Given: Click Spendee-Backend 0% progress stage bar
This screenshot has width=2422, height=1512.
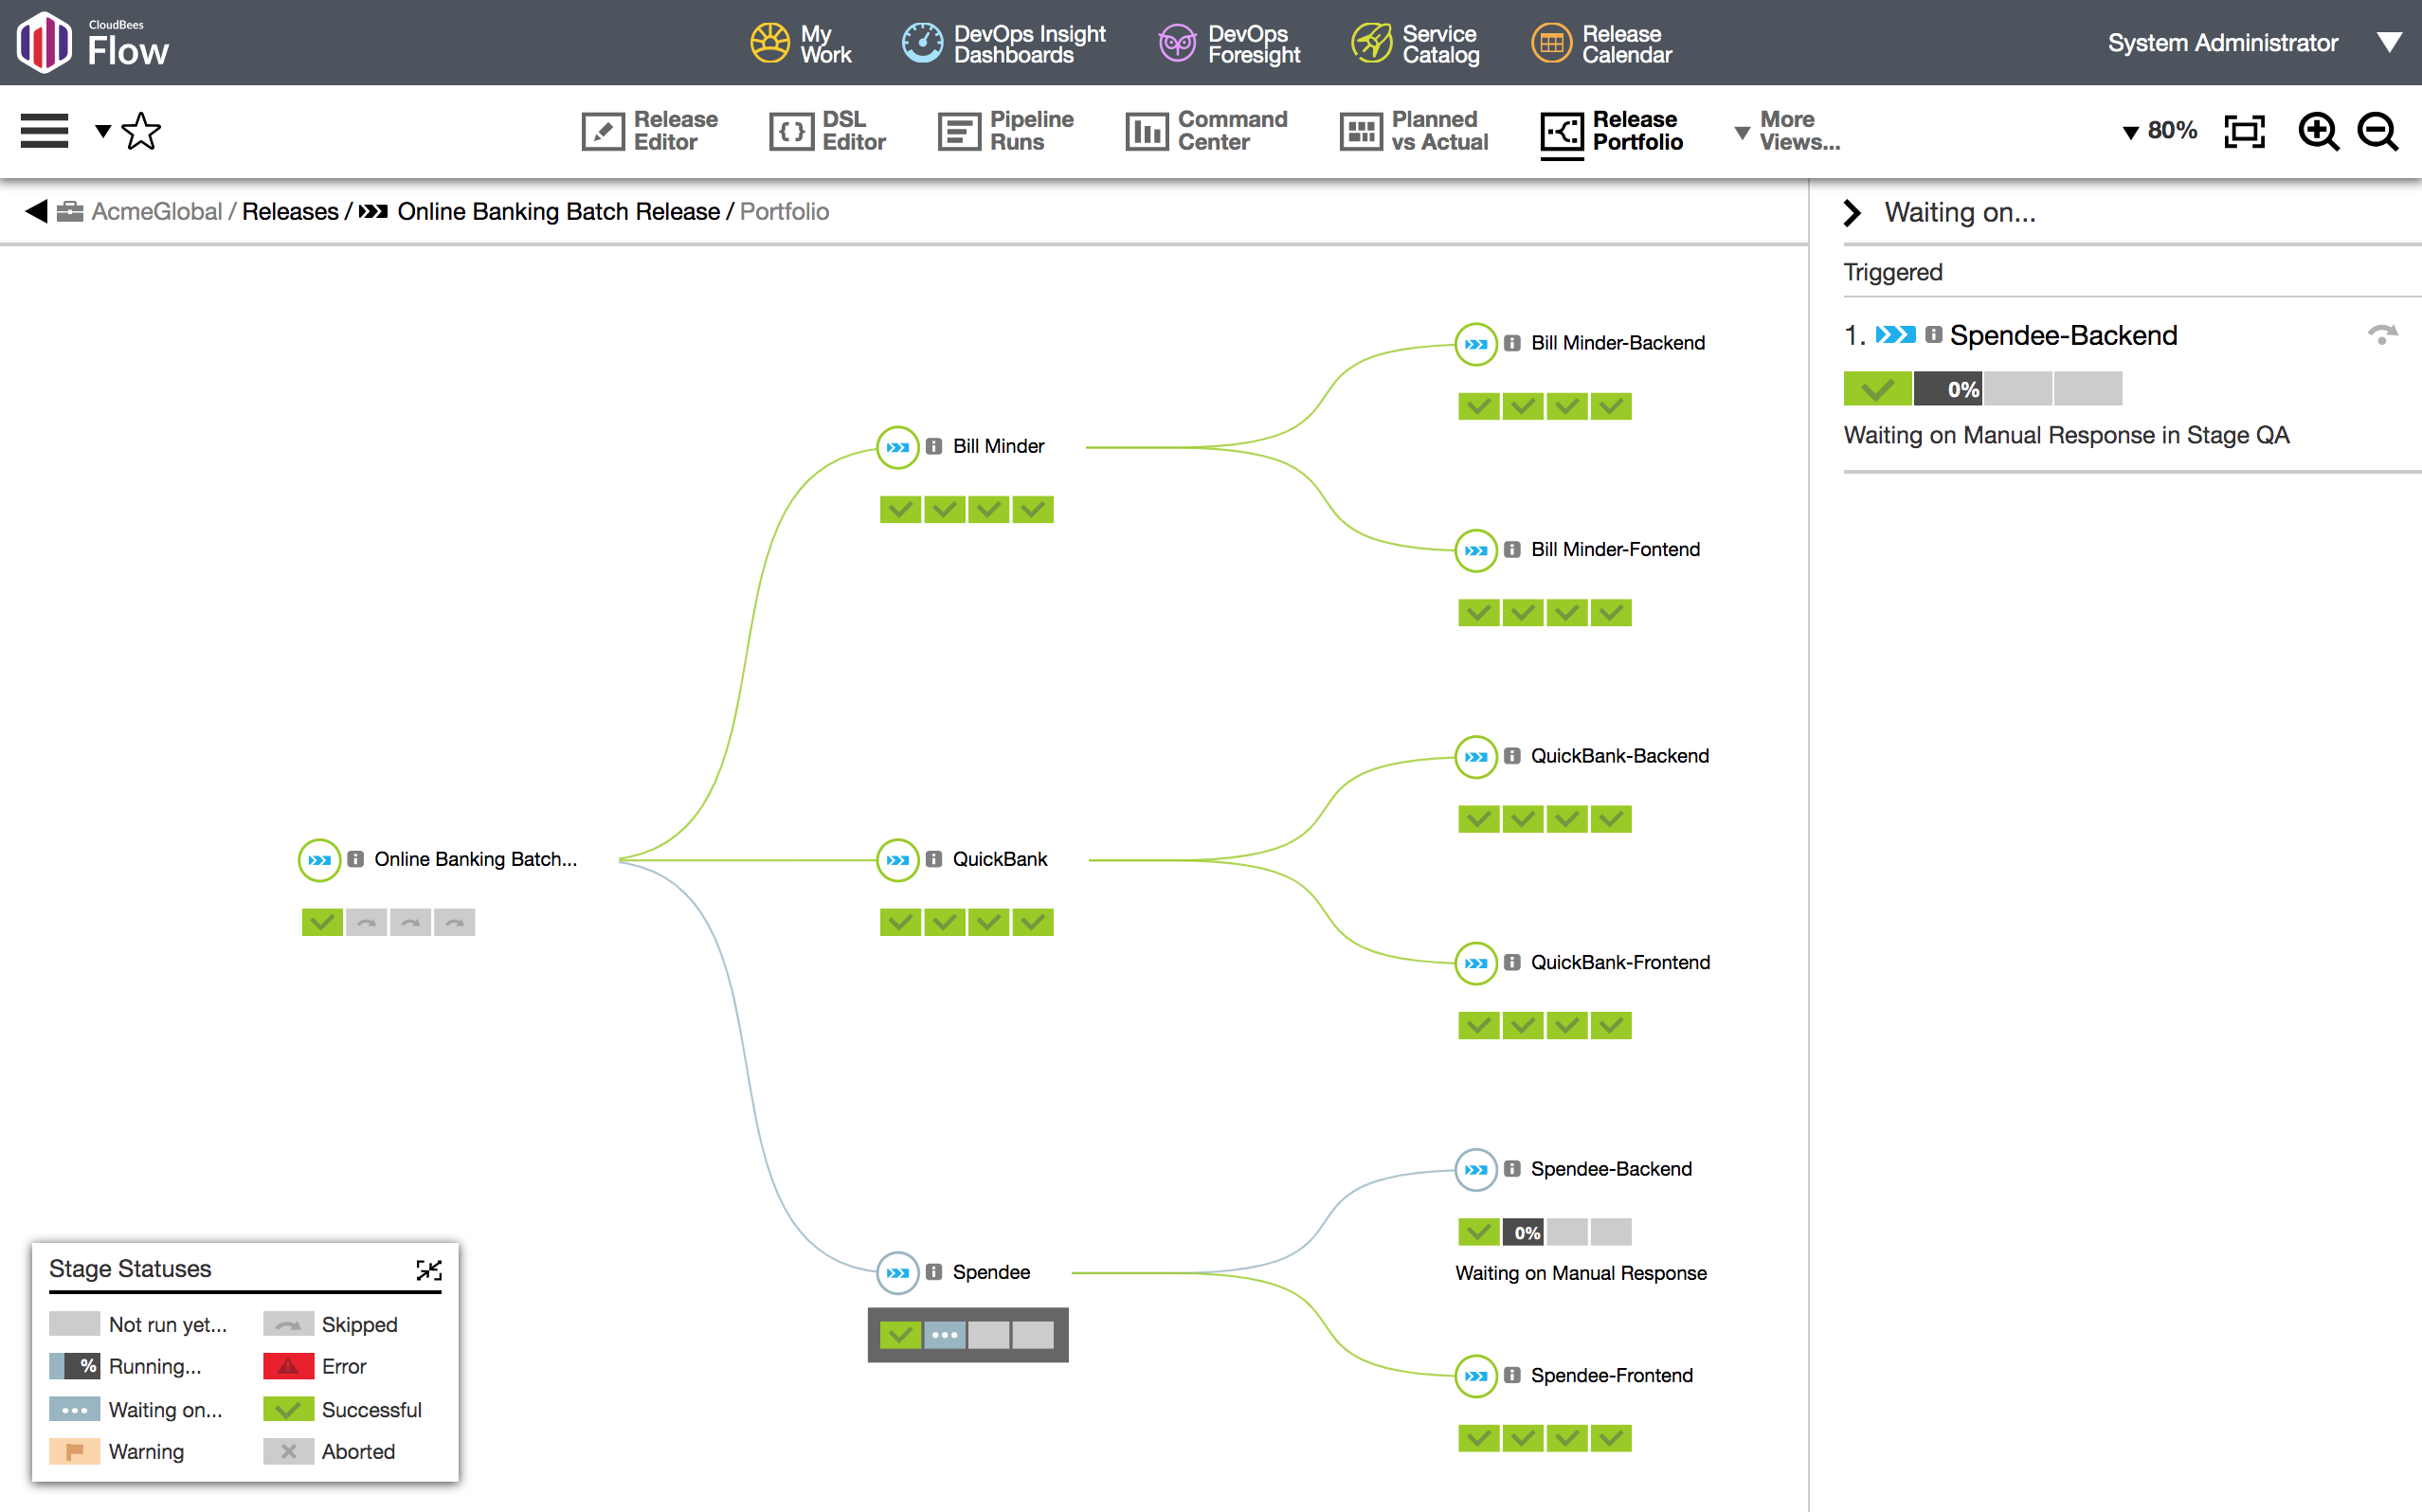Looking at the screenshot, I should point(1525,1232).
